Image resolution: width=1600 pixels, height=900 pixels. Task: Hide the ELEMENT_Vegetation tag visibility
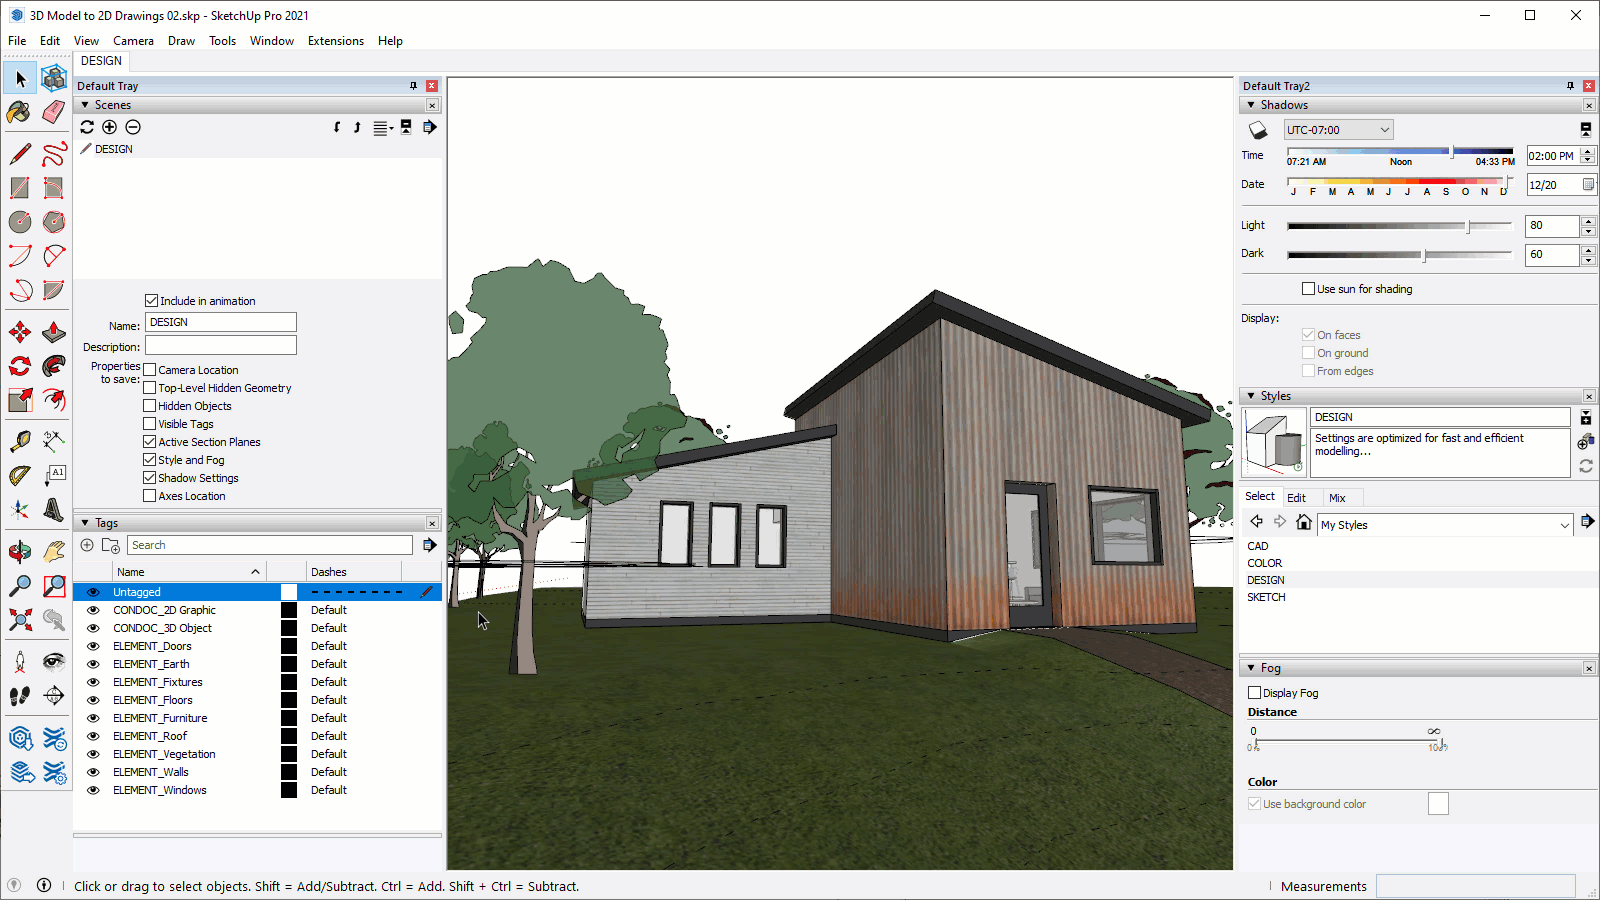coord(93,754)
